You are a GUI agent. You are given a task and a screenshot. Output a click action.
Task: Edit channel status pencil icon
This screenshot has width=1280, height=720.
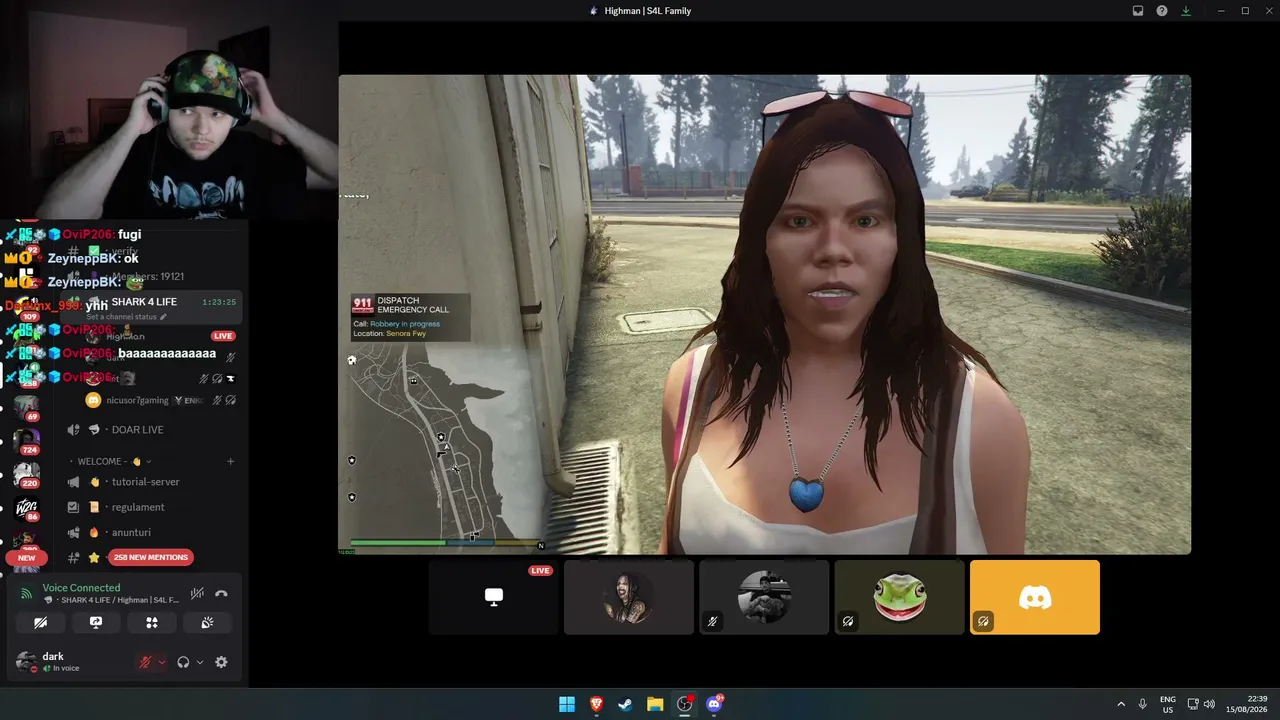click(x=163, y=317)
